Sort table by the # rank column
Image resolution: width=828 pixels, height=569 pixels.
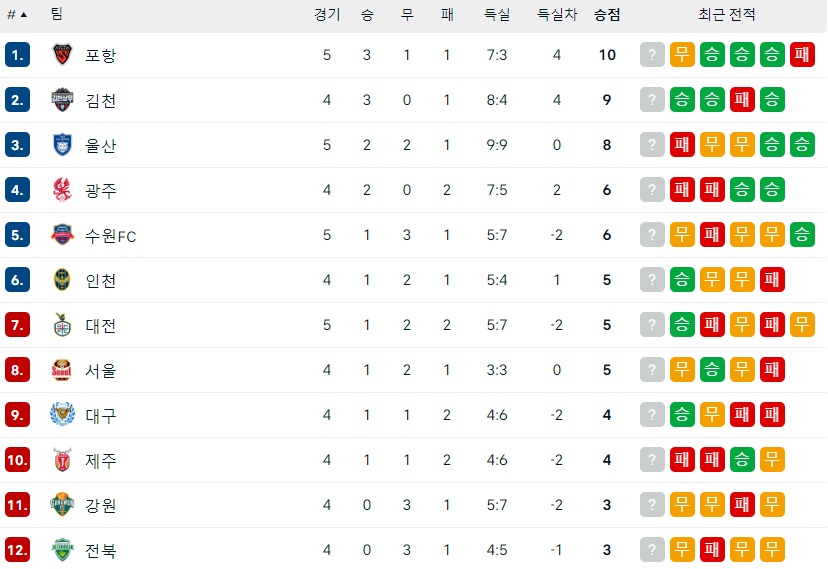(17, 15)
